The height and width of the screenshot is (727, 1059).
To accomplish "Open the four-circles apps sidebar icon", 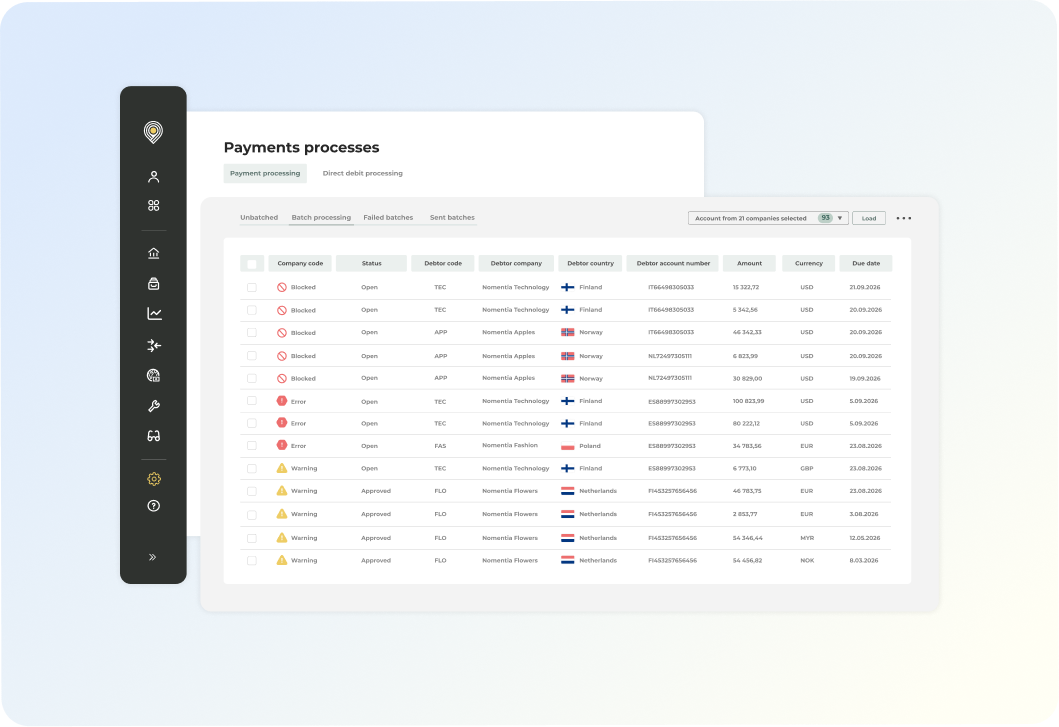I will point(154,205).
